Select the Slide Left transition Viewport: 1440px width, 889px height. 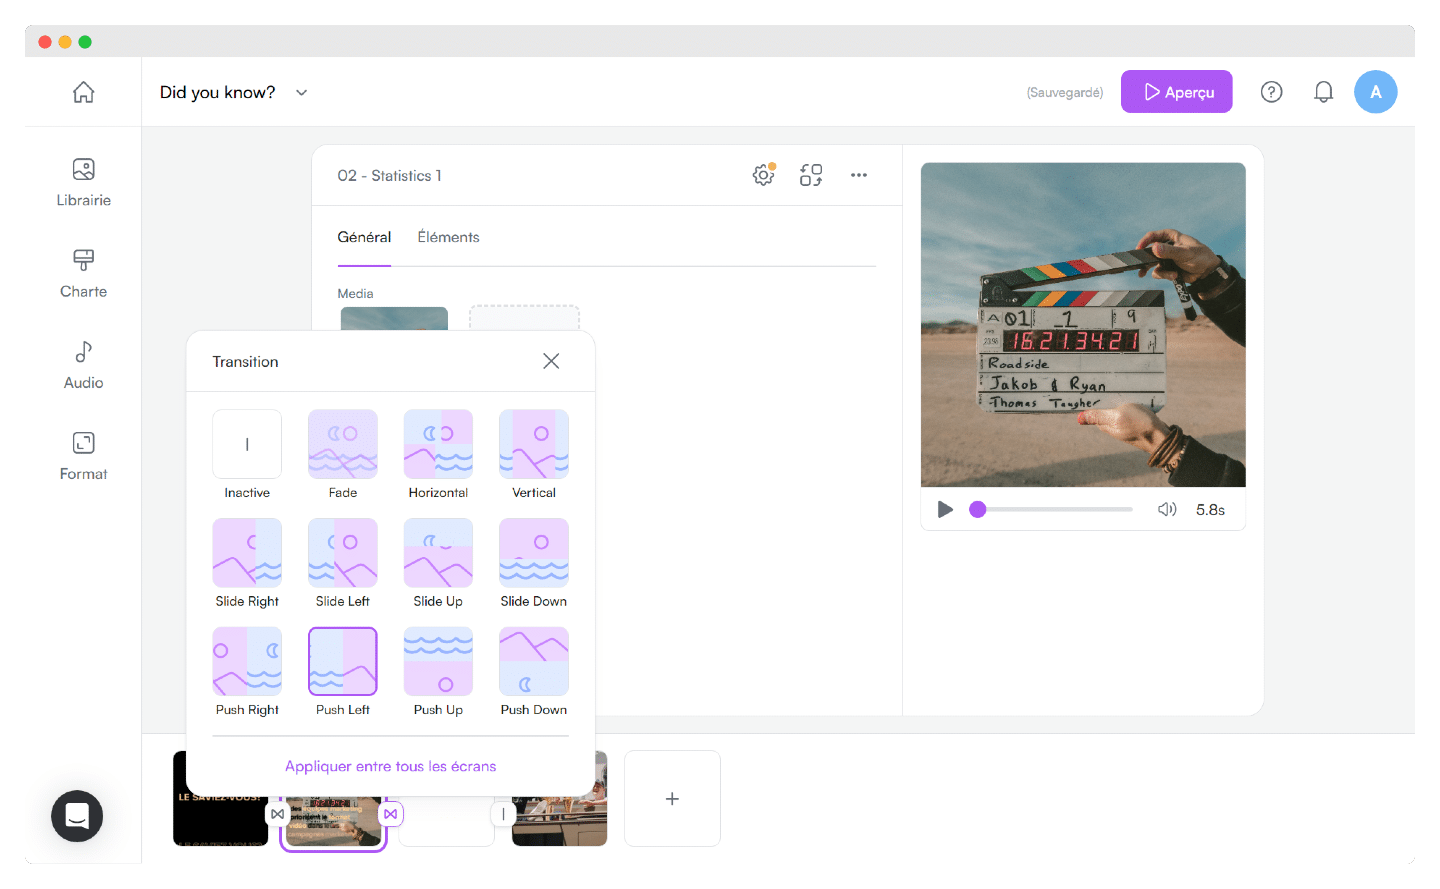[343, 553]
